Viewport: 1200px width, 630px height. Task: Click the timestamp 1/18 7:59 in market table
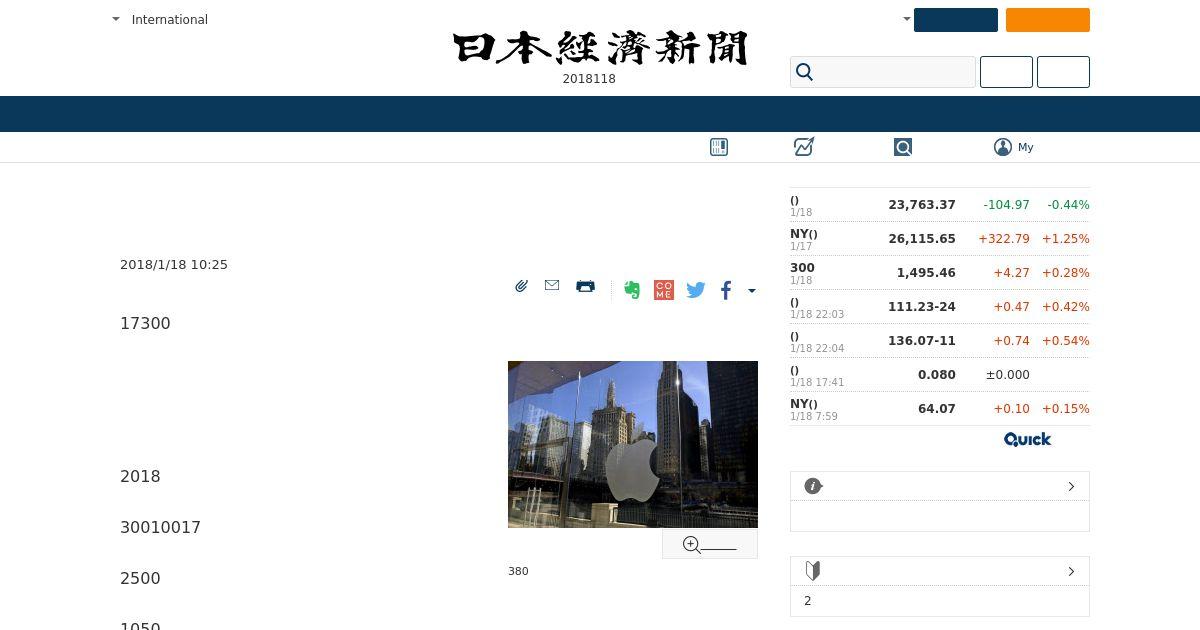tap(814, 416)
